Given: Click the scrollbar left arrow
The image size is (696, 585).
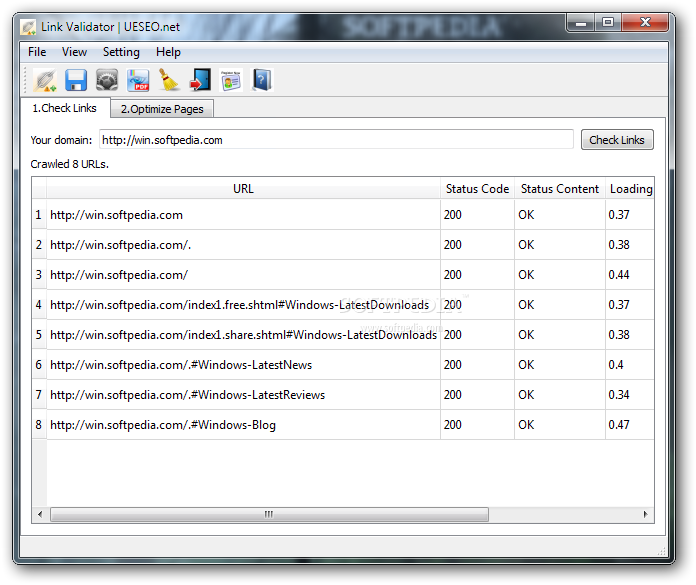Looking at the screenshot, I should pos(40,514).
